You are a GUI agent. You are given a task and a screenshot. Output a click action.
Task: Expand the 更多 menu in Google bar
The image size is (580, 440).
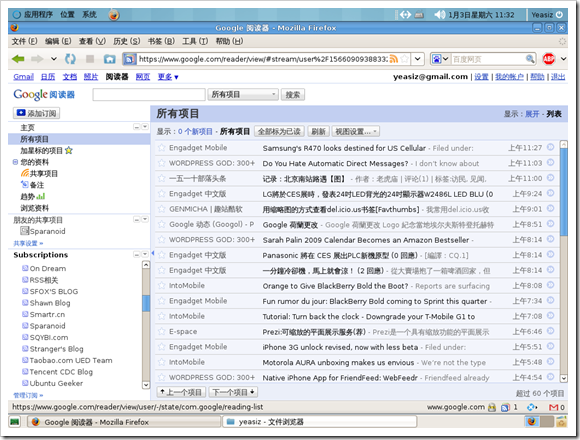tap(168, 77)
